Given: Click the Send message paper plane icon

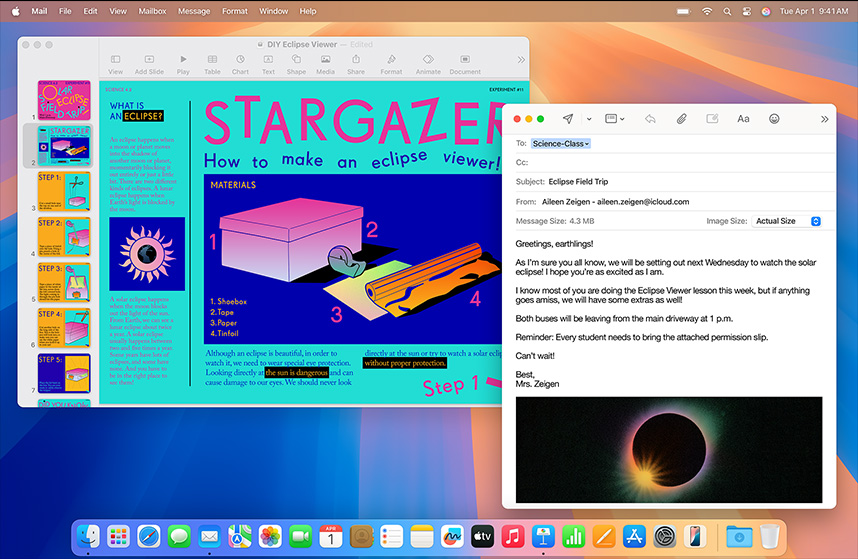Looking at the screenshot, I should [x=568, y=118].
